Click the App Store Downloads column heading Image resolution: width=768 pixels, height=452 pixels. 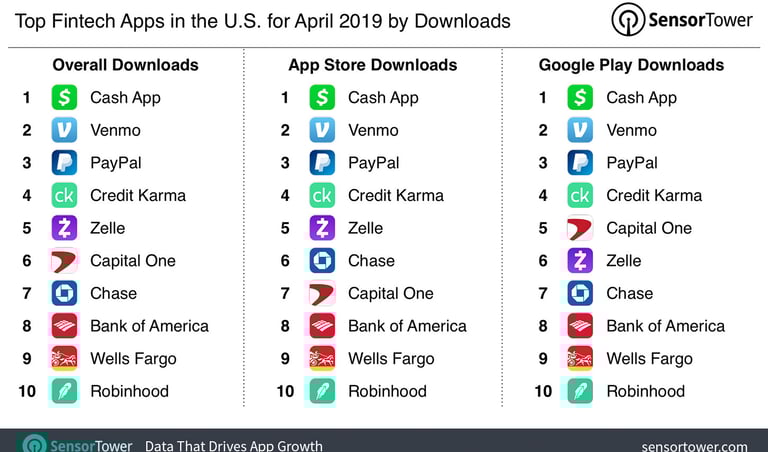click(373, 65)
